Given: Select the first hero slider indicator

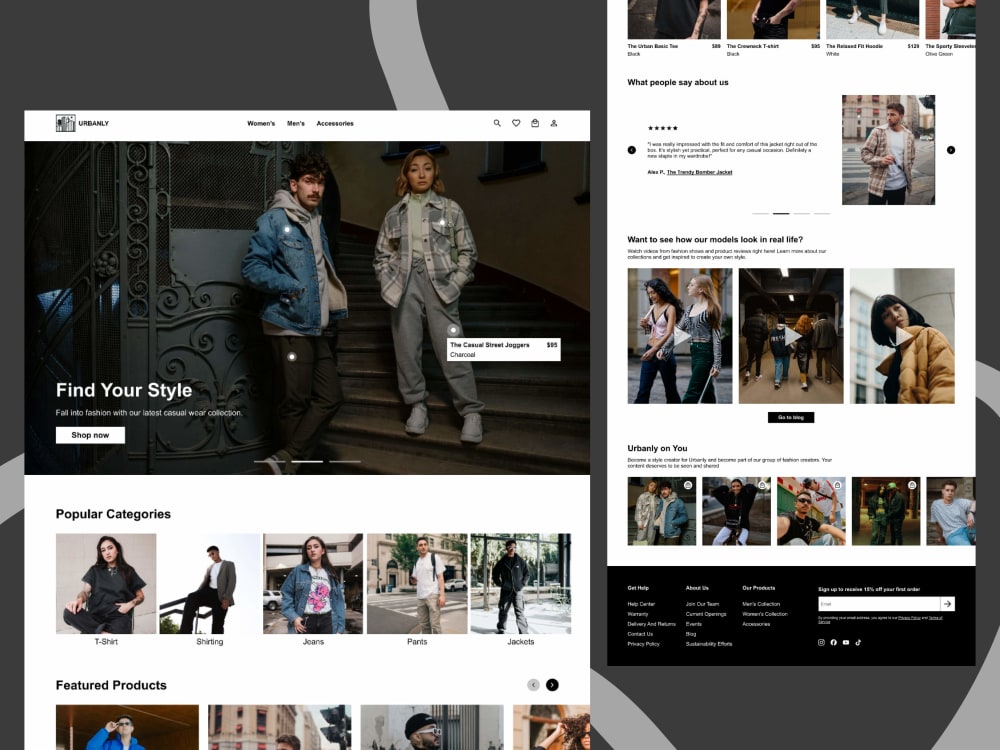Looking at the screenshot, I should pos(269,461).
